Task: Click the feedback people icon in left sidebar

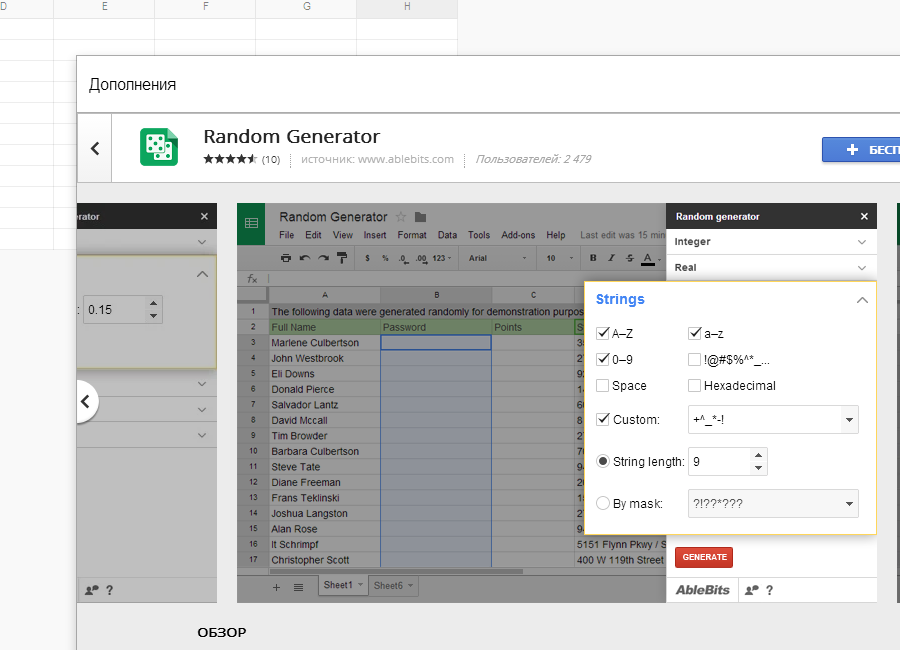Action: click(x=92, y=590)
